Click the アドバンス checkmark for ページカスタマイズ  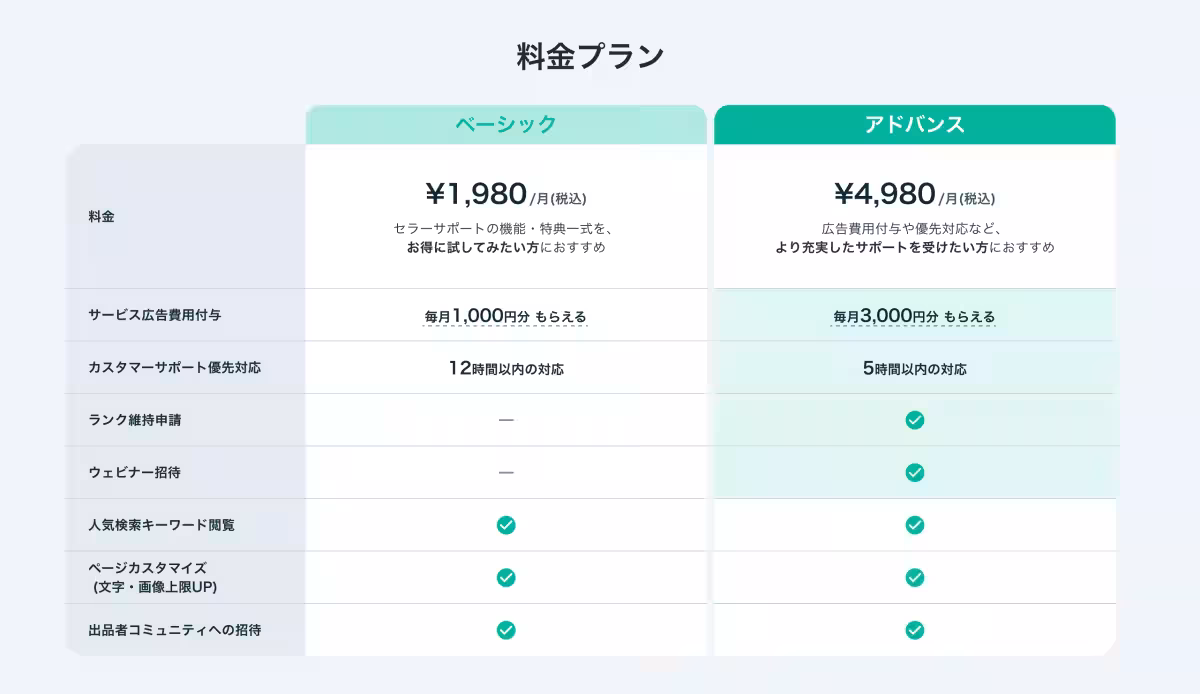(914, 577)
